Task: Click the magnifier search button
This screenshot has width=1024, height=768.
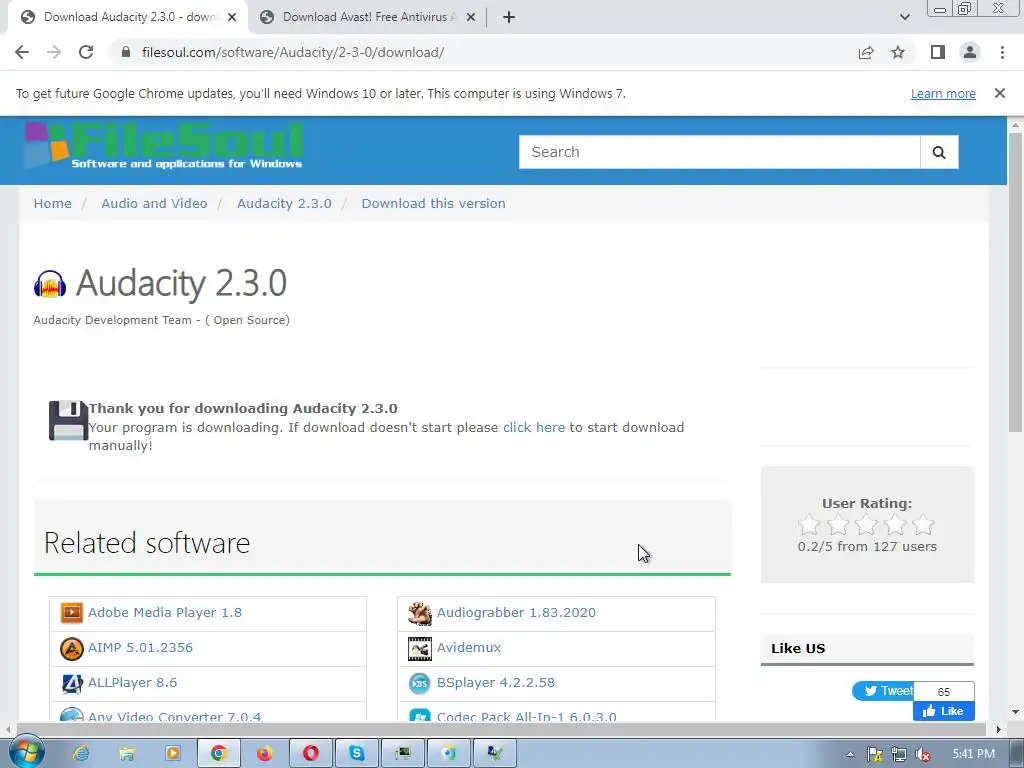Action: [939, 152]
